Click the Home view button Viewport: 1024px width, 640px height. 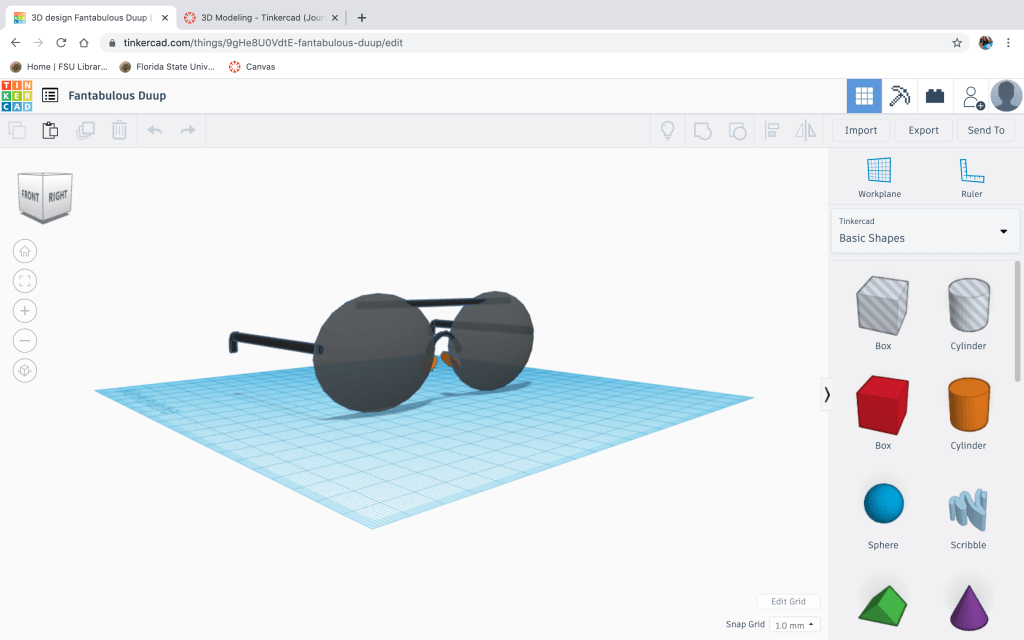[25, 251]
